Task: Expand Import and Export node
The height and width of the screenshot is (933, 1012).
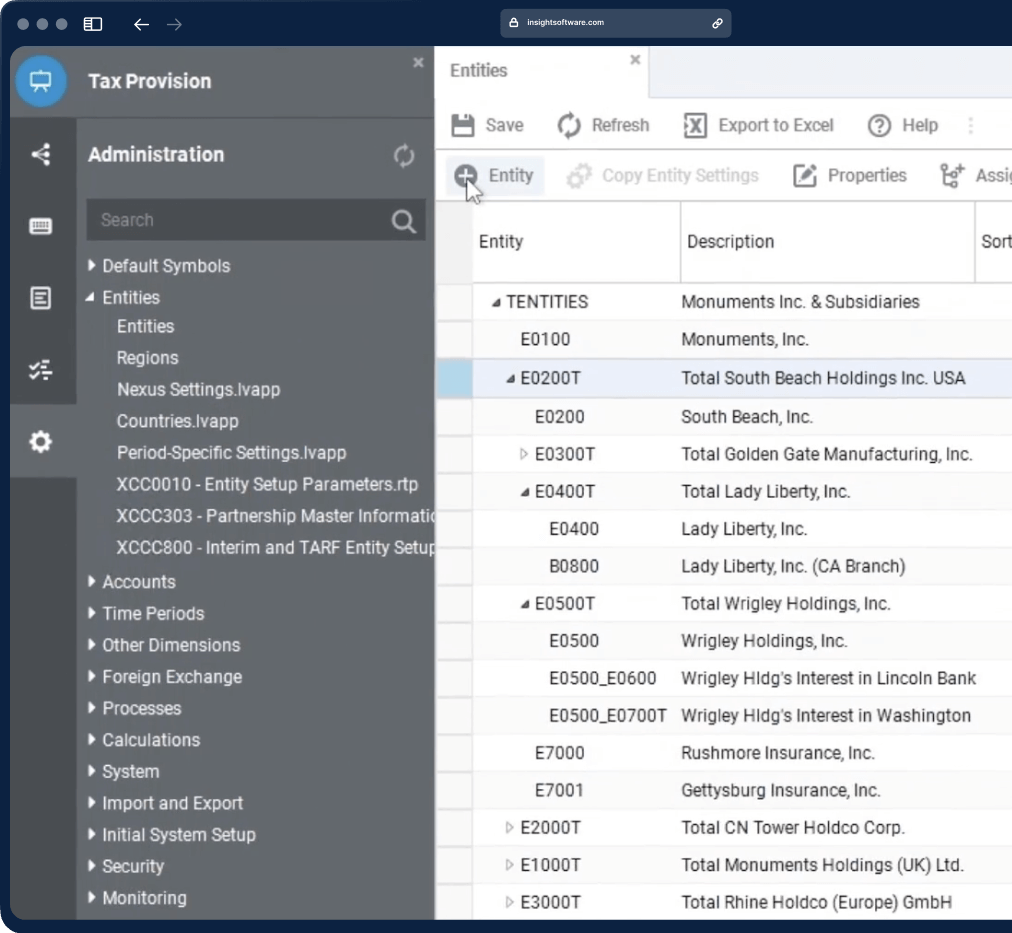Action: point(92,803)
